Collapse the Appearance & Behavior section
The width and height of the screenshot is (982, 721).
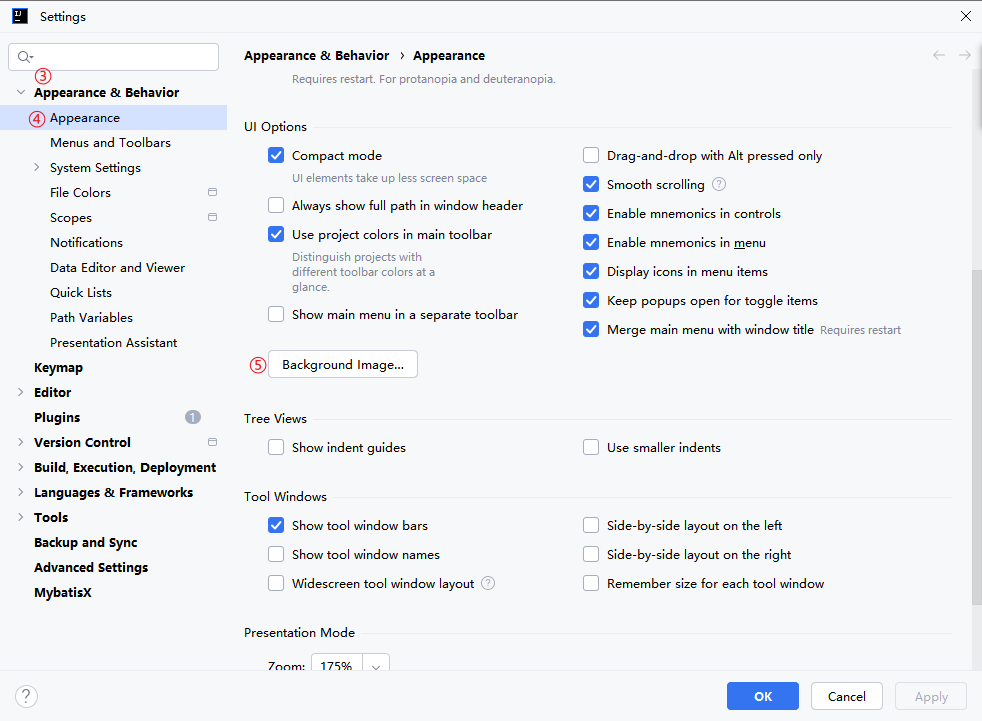[21, 93]
